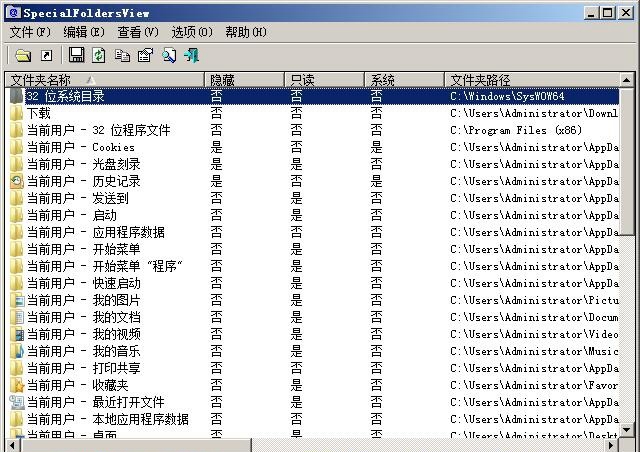Select the 下载 row name
The height and width of the screenshot is (452, 640).
pyautogui.click(x=39, y=113)
